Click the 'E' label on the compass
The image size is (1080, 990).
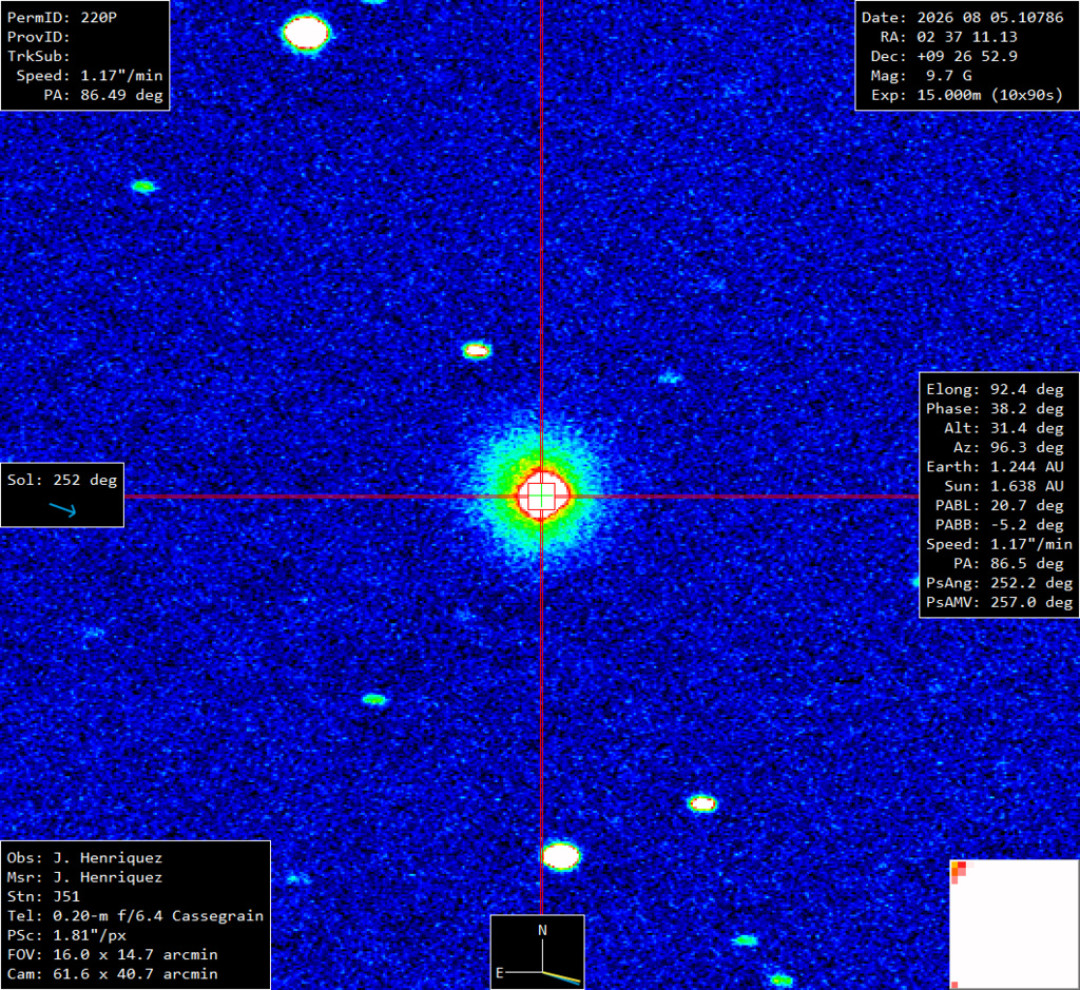click(499, 973)
